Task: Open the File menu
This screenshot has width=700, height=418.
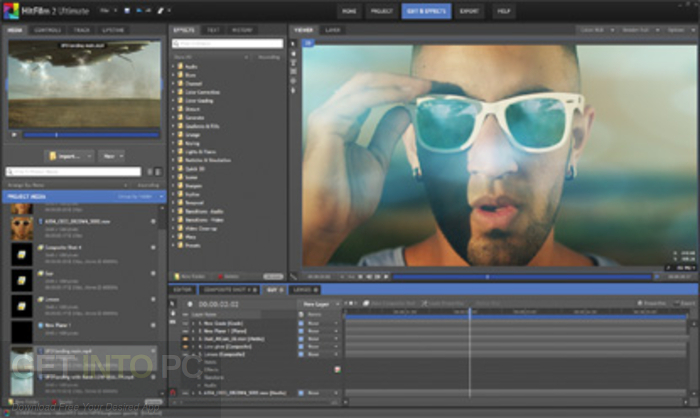Action: (x=108, y=10)
